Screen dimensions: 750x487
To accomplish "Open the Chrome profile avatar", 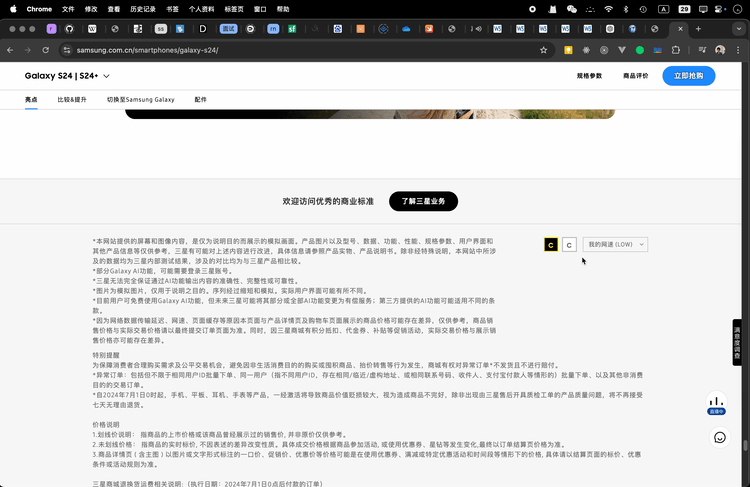I will point(720,50).
